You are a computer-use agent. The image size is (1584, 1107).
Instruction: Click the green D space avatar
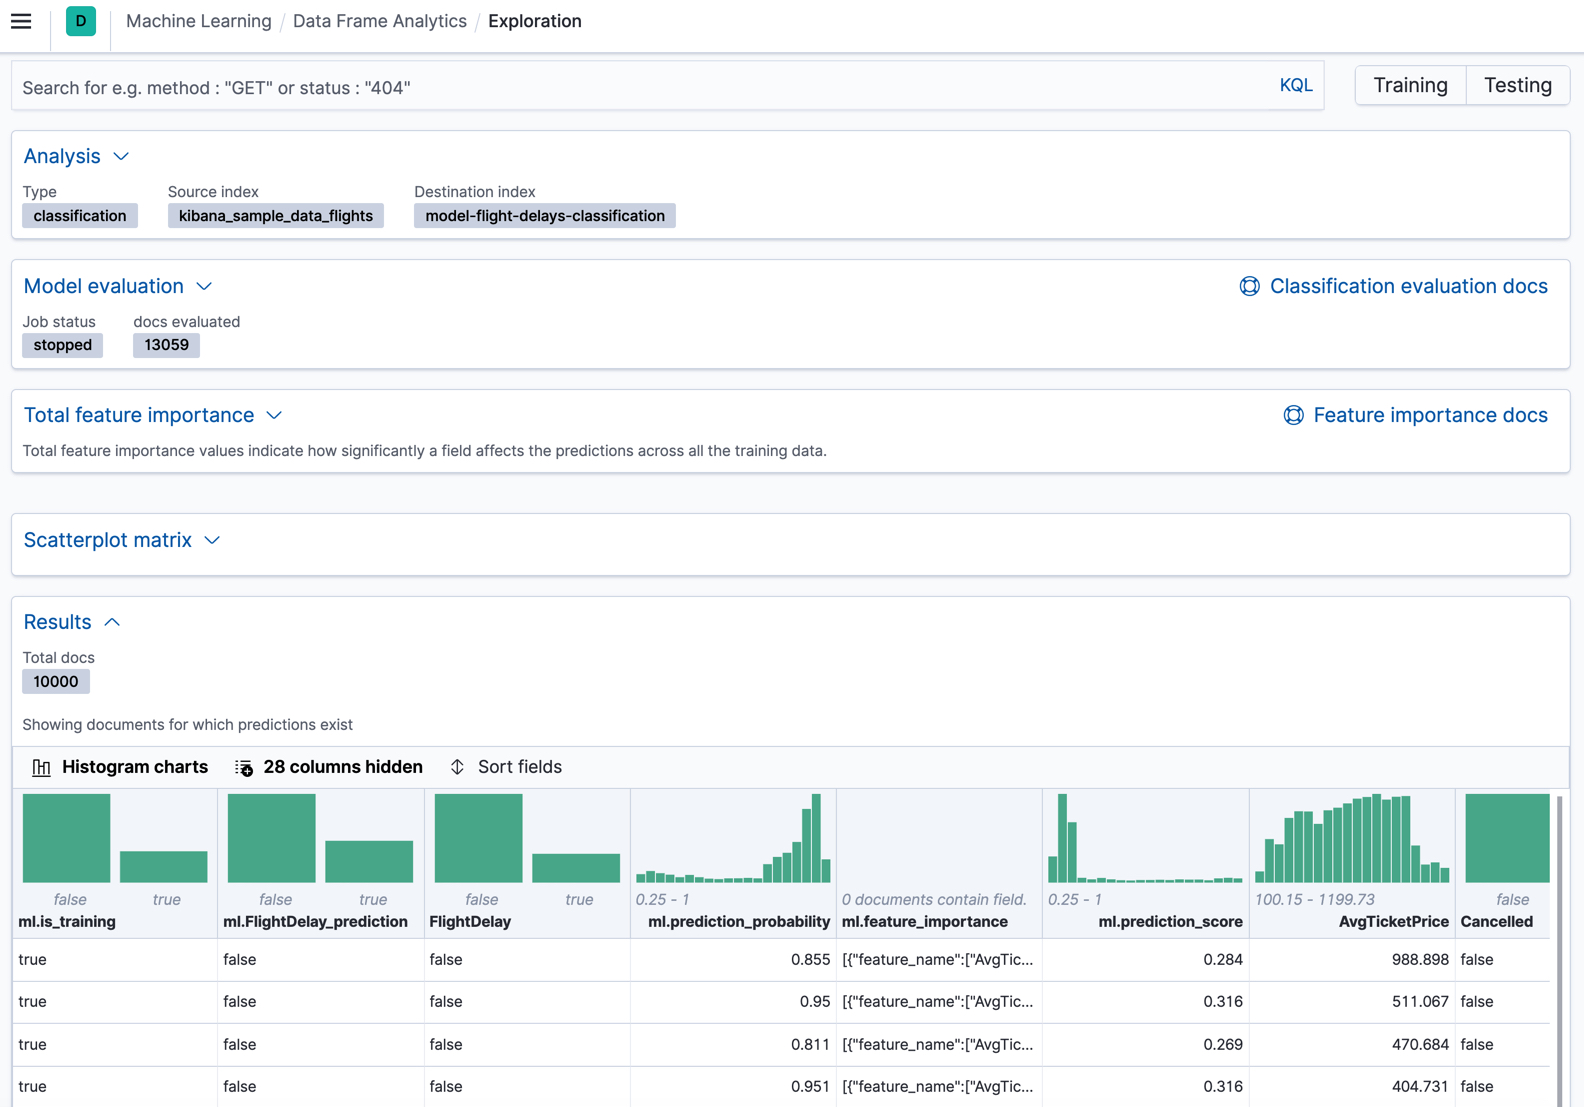click(x=81, y=21)
